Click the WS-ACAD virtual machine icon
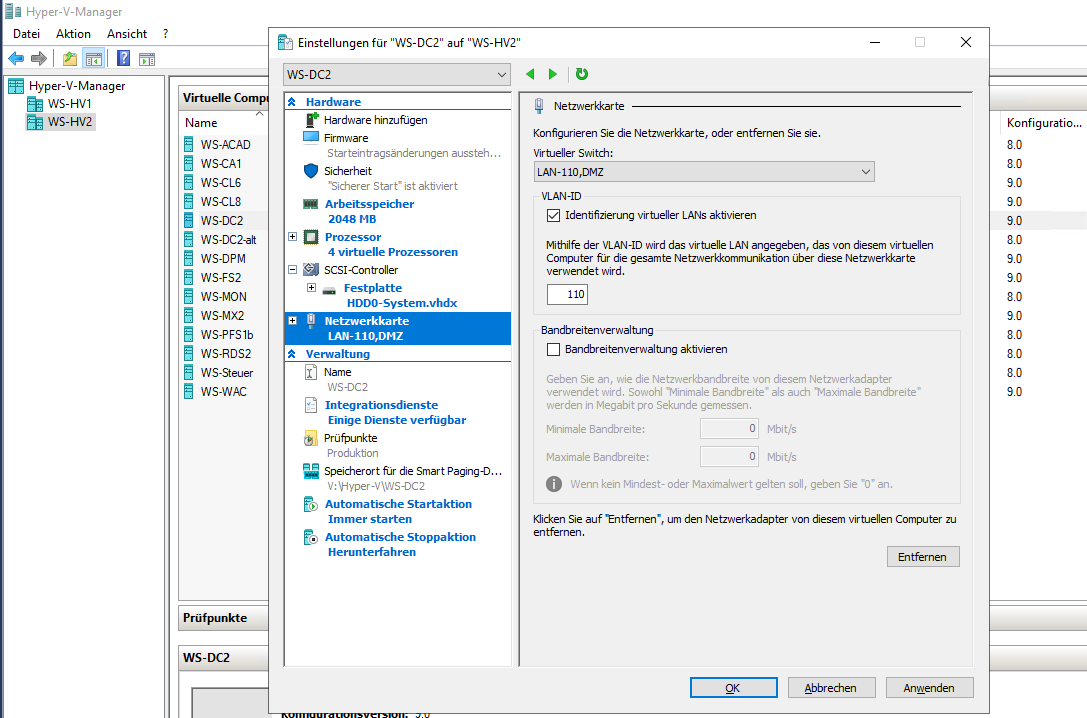Screen dimensions: 1087x718 (189, 144)
